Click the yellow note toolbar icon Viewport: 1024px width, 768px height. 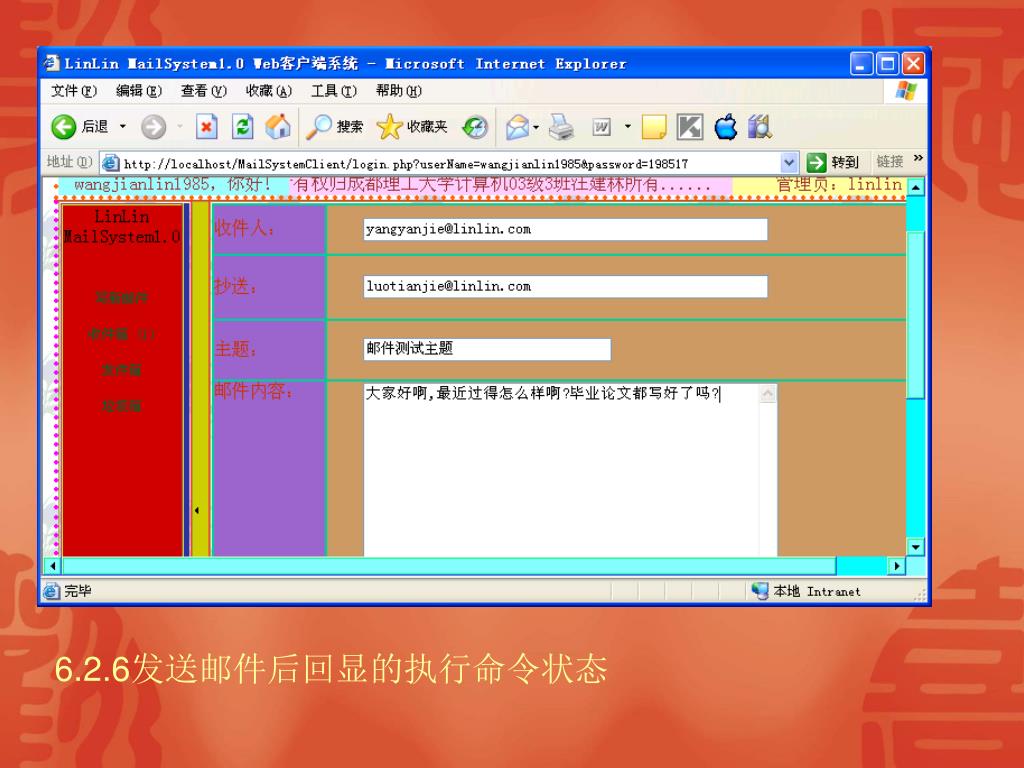click(x=654, y=127)
